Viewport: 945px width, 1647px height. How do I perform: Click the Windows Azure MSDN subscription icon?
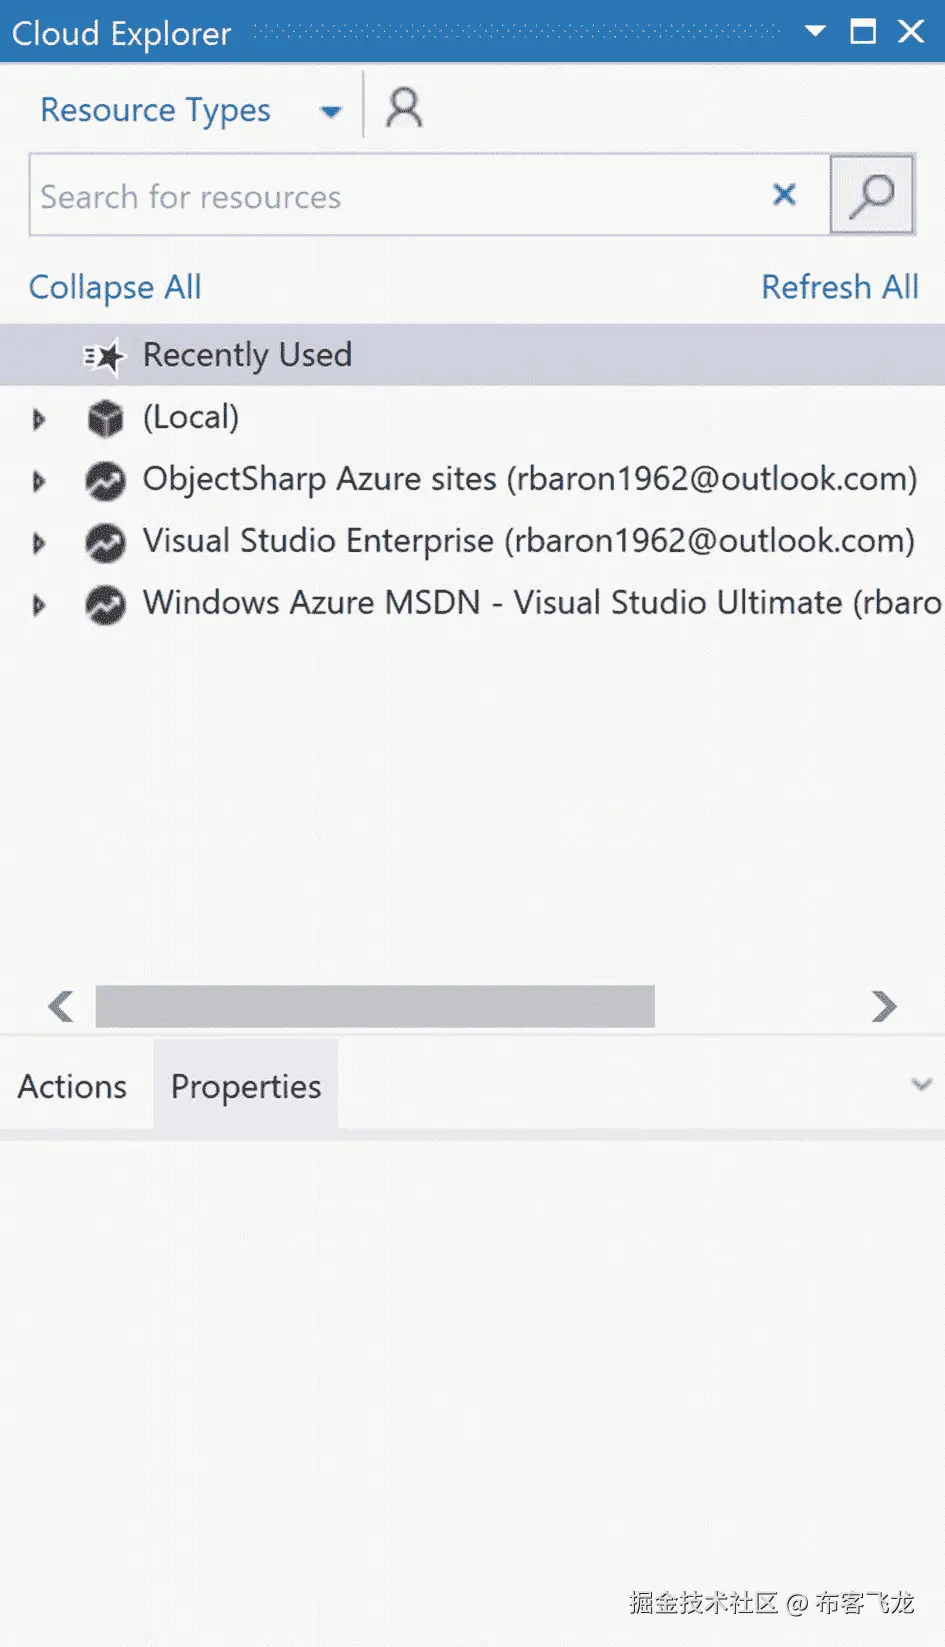(x=105, y=605)
